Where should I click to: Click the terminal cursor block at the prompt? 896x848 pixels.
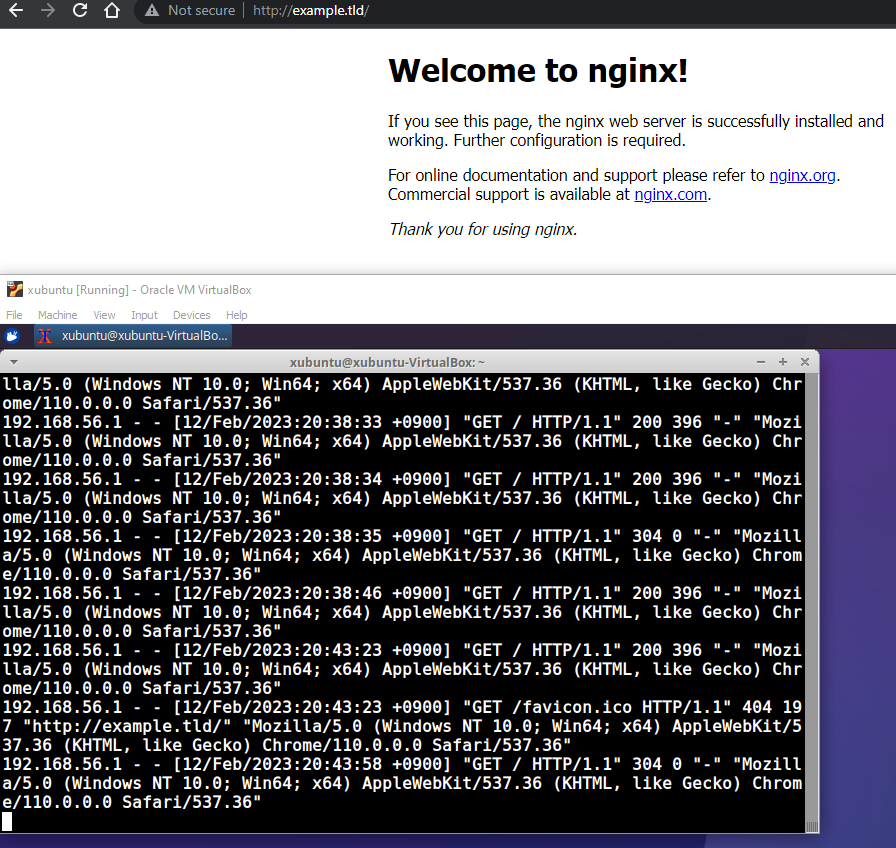7,822
